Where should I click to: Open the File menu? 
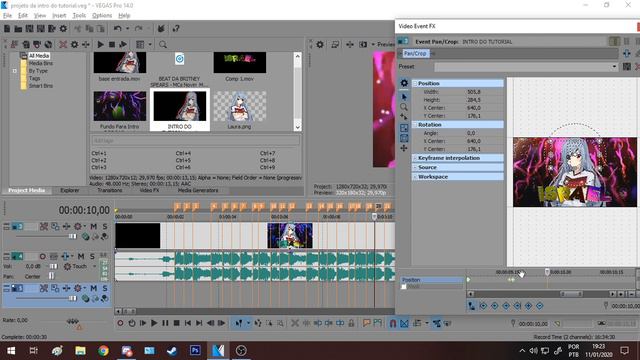pyautogui.click(x=7, y=16)
